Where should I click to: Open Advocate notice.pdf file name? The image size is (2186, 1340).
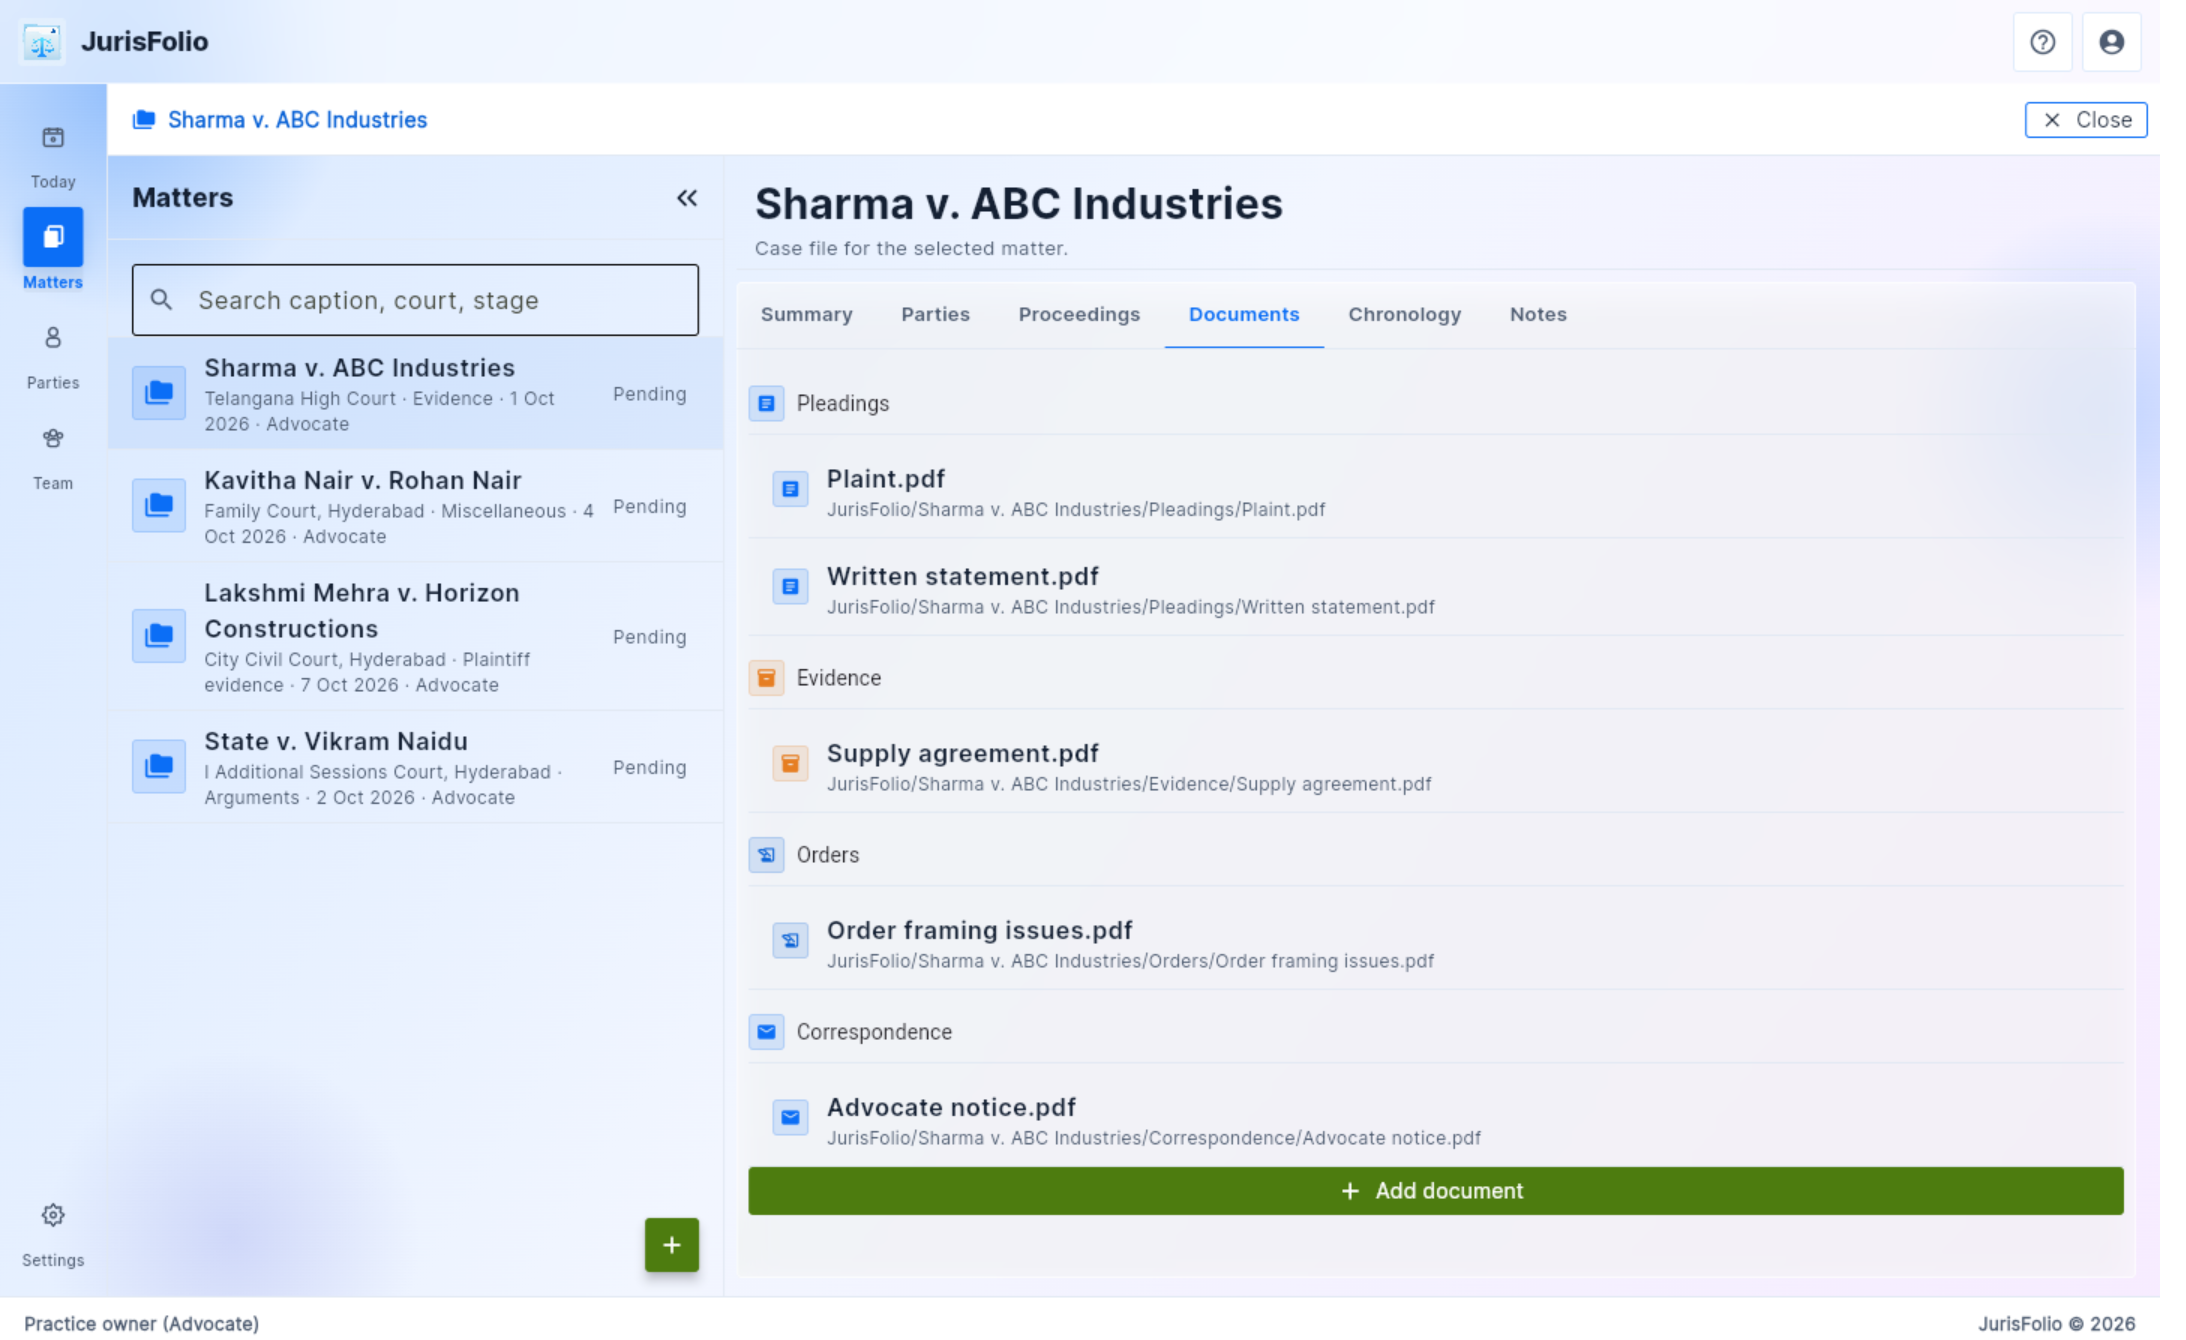tap(951, 1108)
